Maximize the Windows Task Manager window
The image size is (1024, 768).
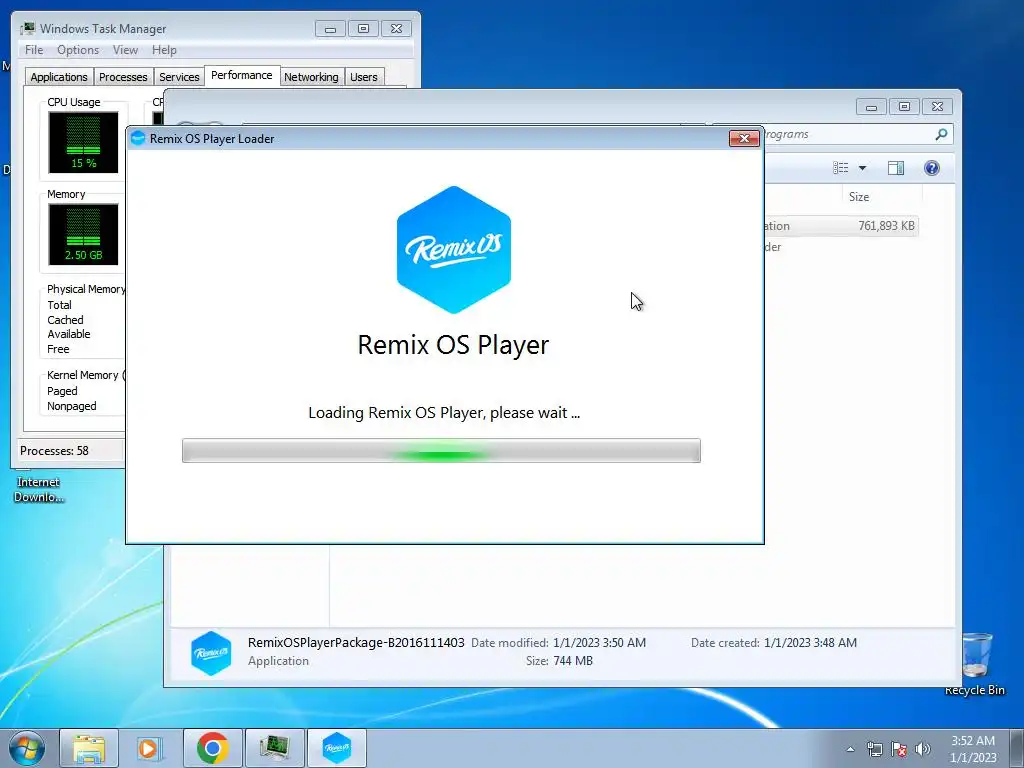click(363, 29)
